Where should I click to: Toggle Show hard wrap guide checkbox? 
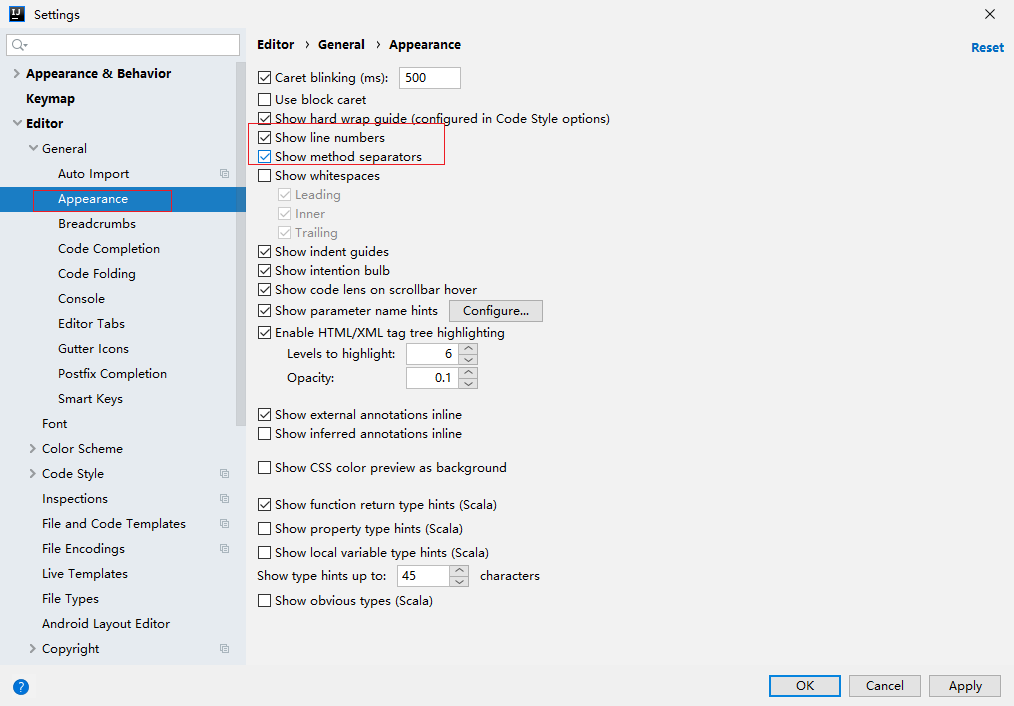click(264, 118)
